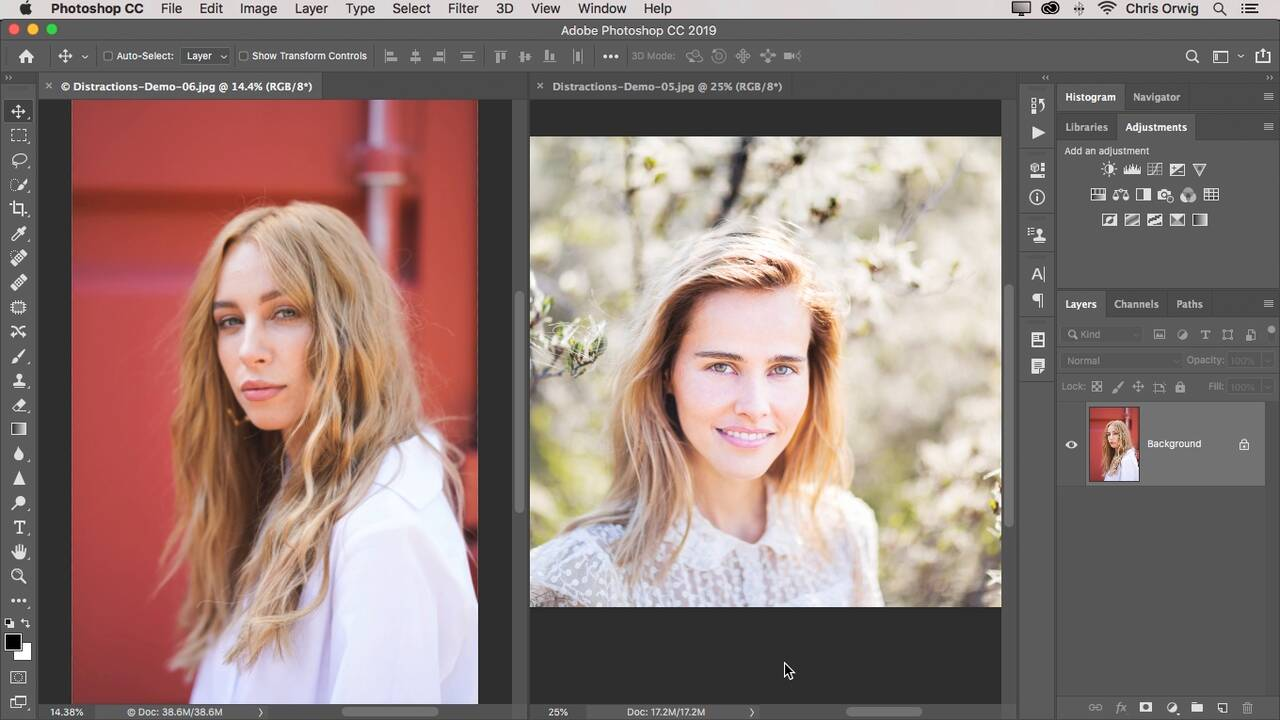Click the Background layer thumbnail
The width and height of the screenshot is (1280, 720).
1114,444
